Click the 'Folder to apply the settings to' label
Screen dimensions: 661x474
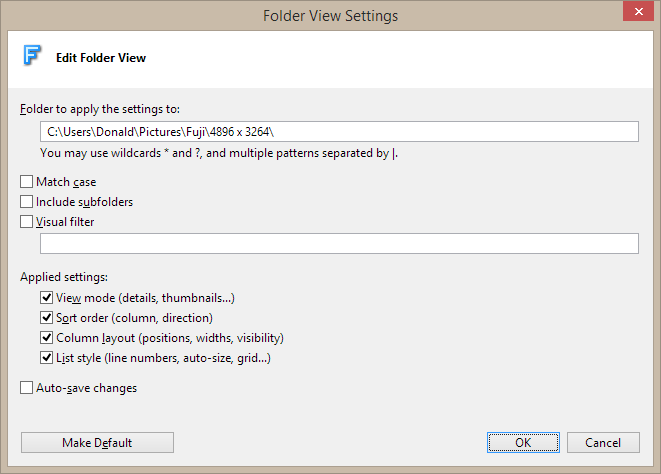pos(100,108)
